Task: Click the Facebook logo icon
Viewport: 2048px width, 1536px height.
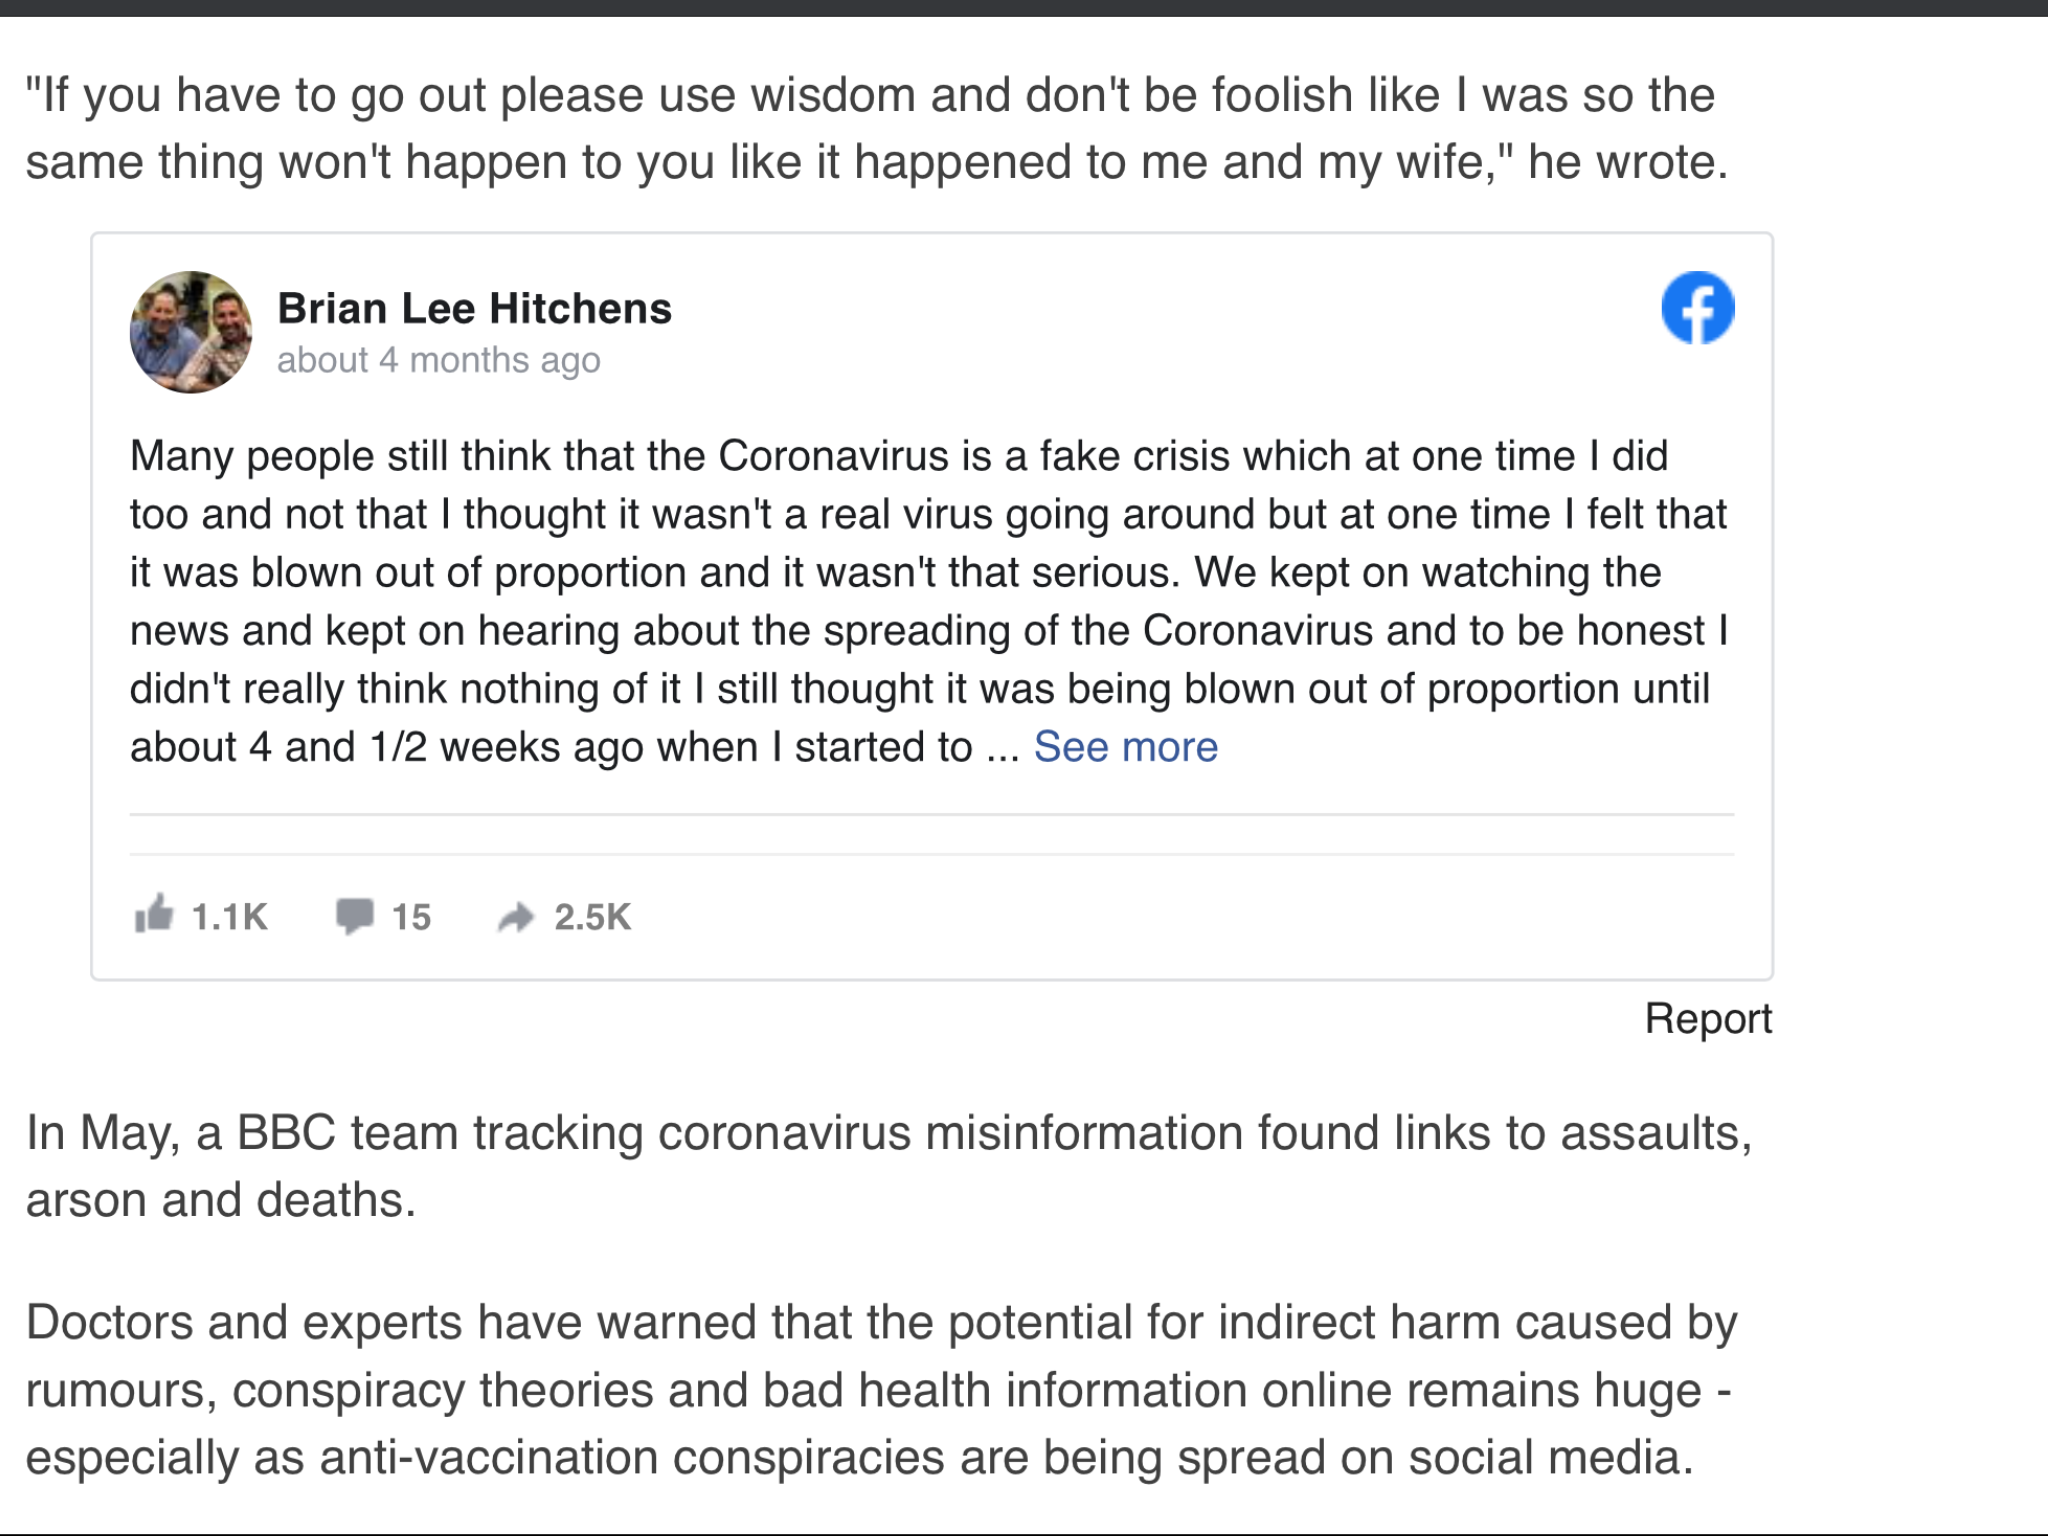Action: coord(1697,308)
